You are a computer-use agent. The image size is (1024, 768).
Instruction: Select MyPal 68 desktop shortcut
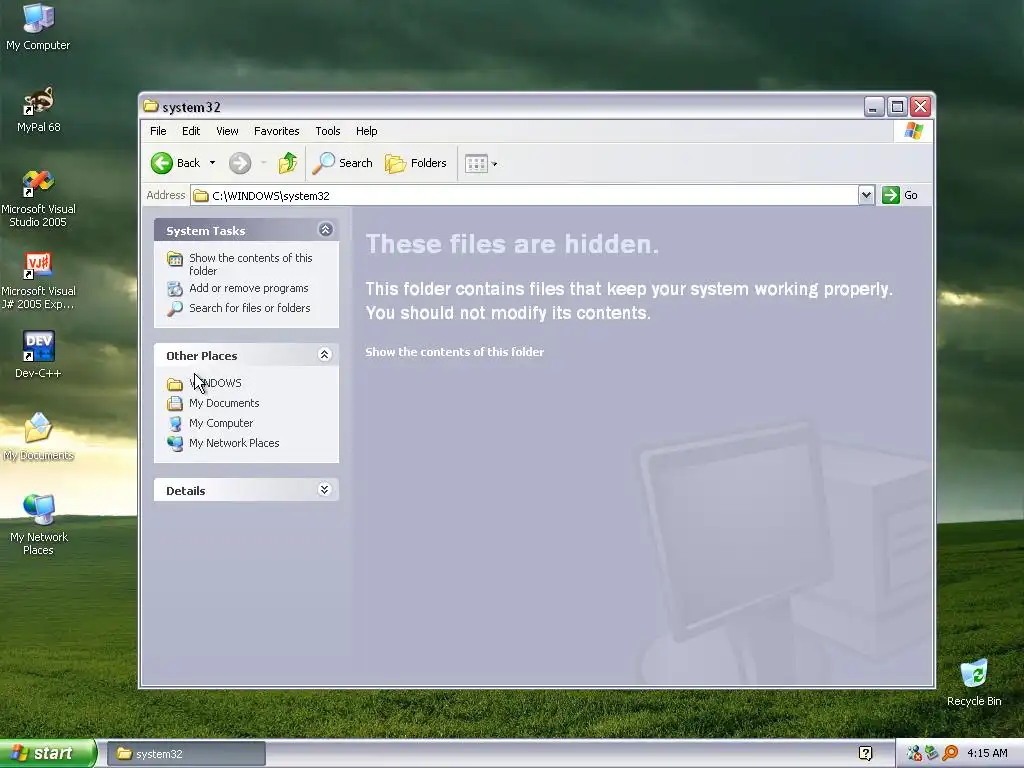point(39,110)
